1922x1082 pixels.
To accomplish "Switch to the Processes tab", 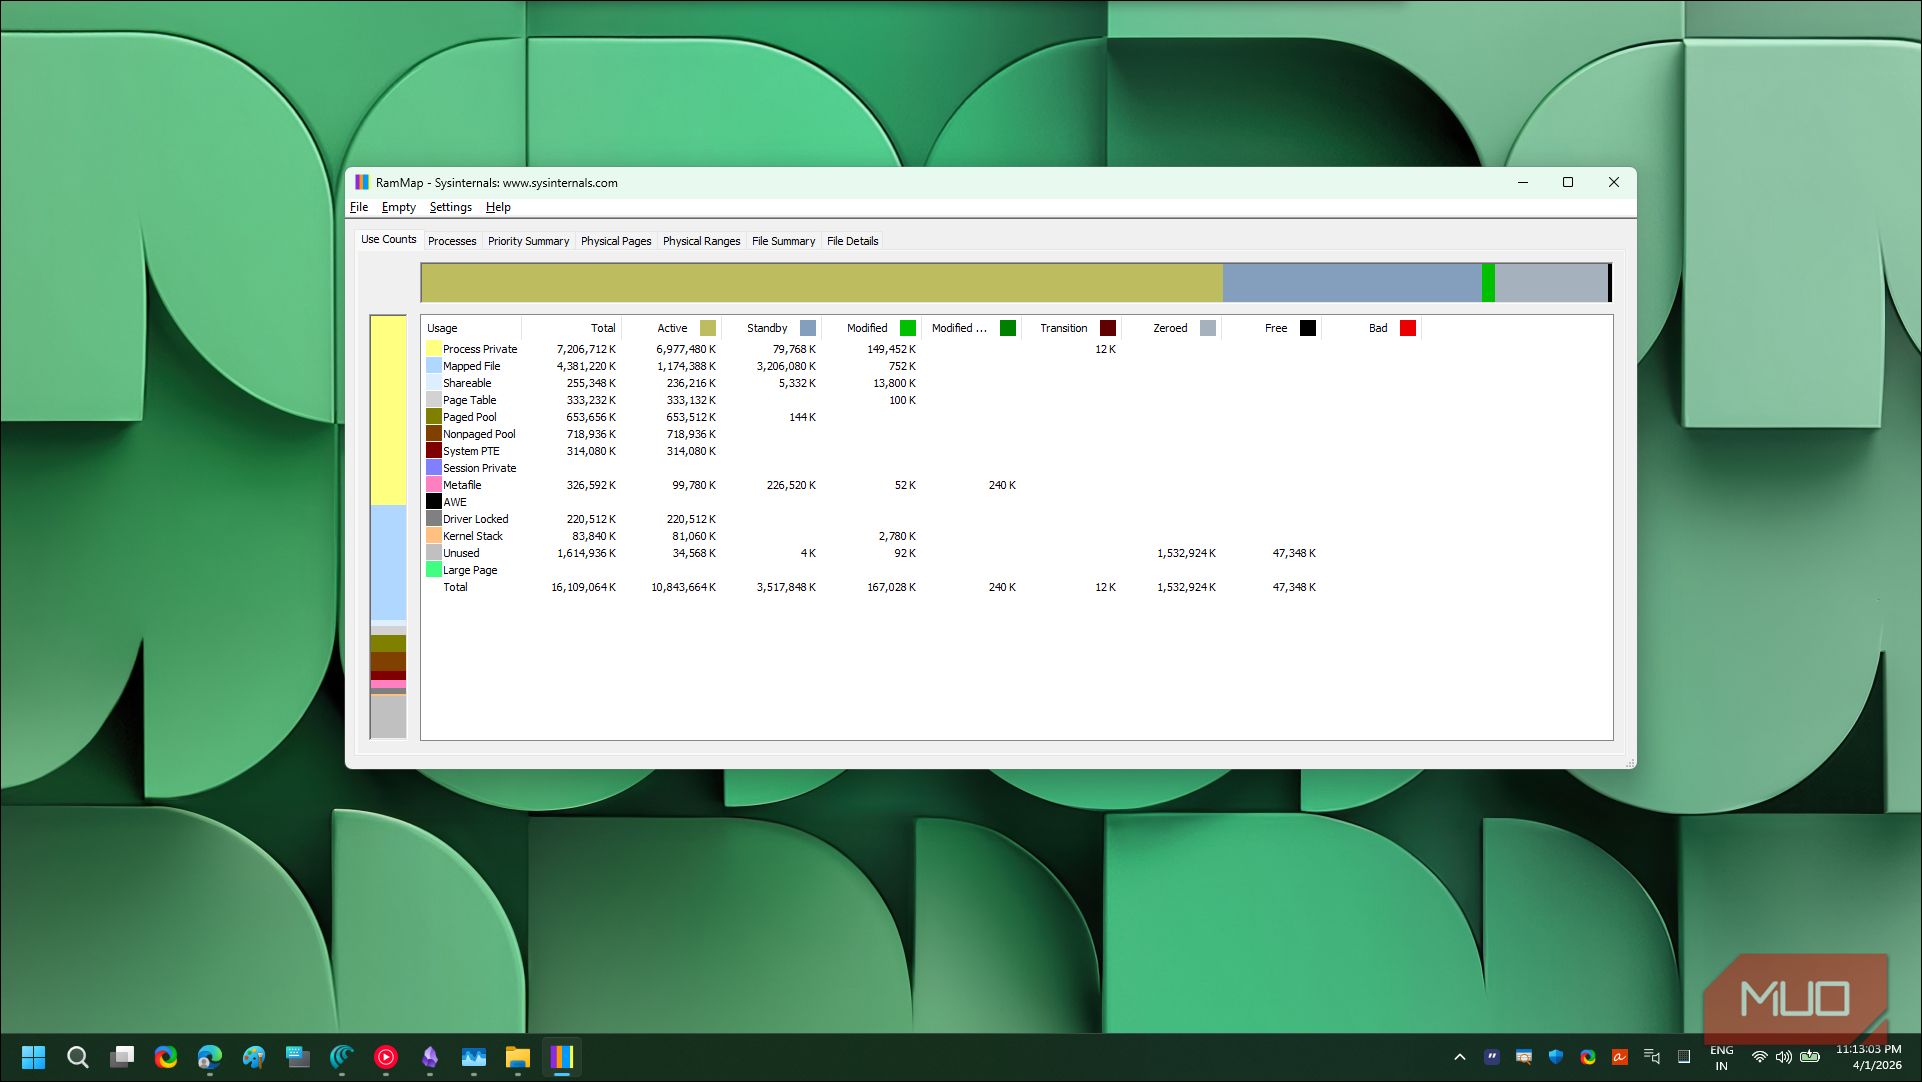I will pos(452,241).
